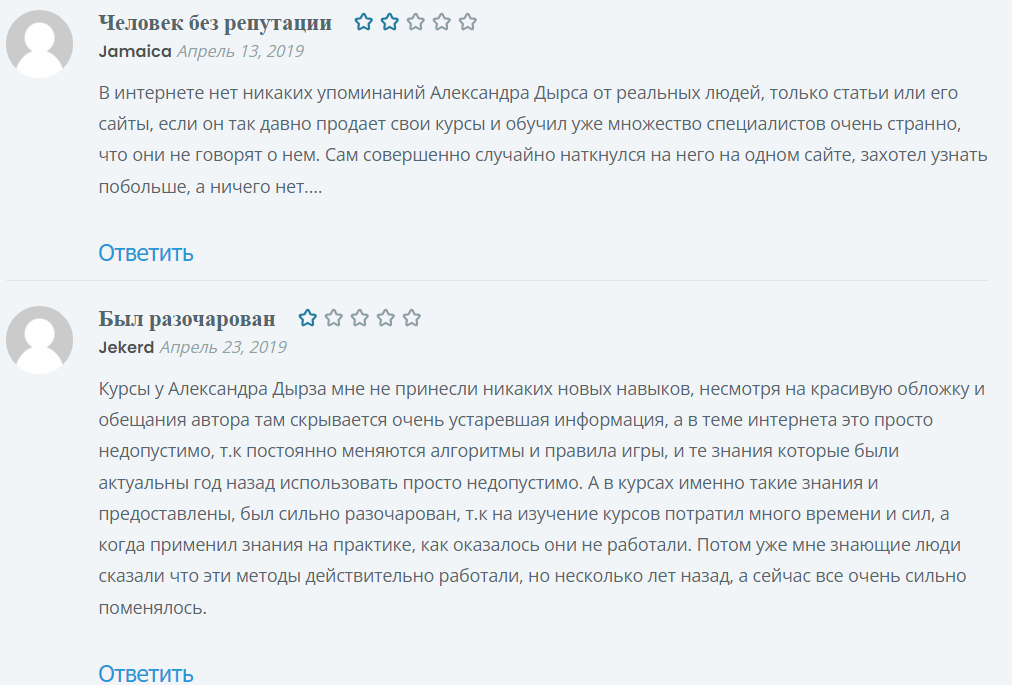The height and width of the screenshot is (685, 1012).
Task: Click fifth star in Jamaica's review rating
Action: point(468,22)
